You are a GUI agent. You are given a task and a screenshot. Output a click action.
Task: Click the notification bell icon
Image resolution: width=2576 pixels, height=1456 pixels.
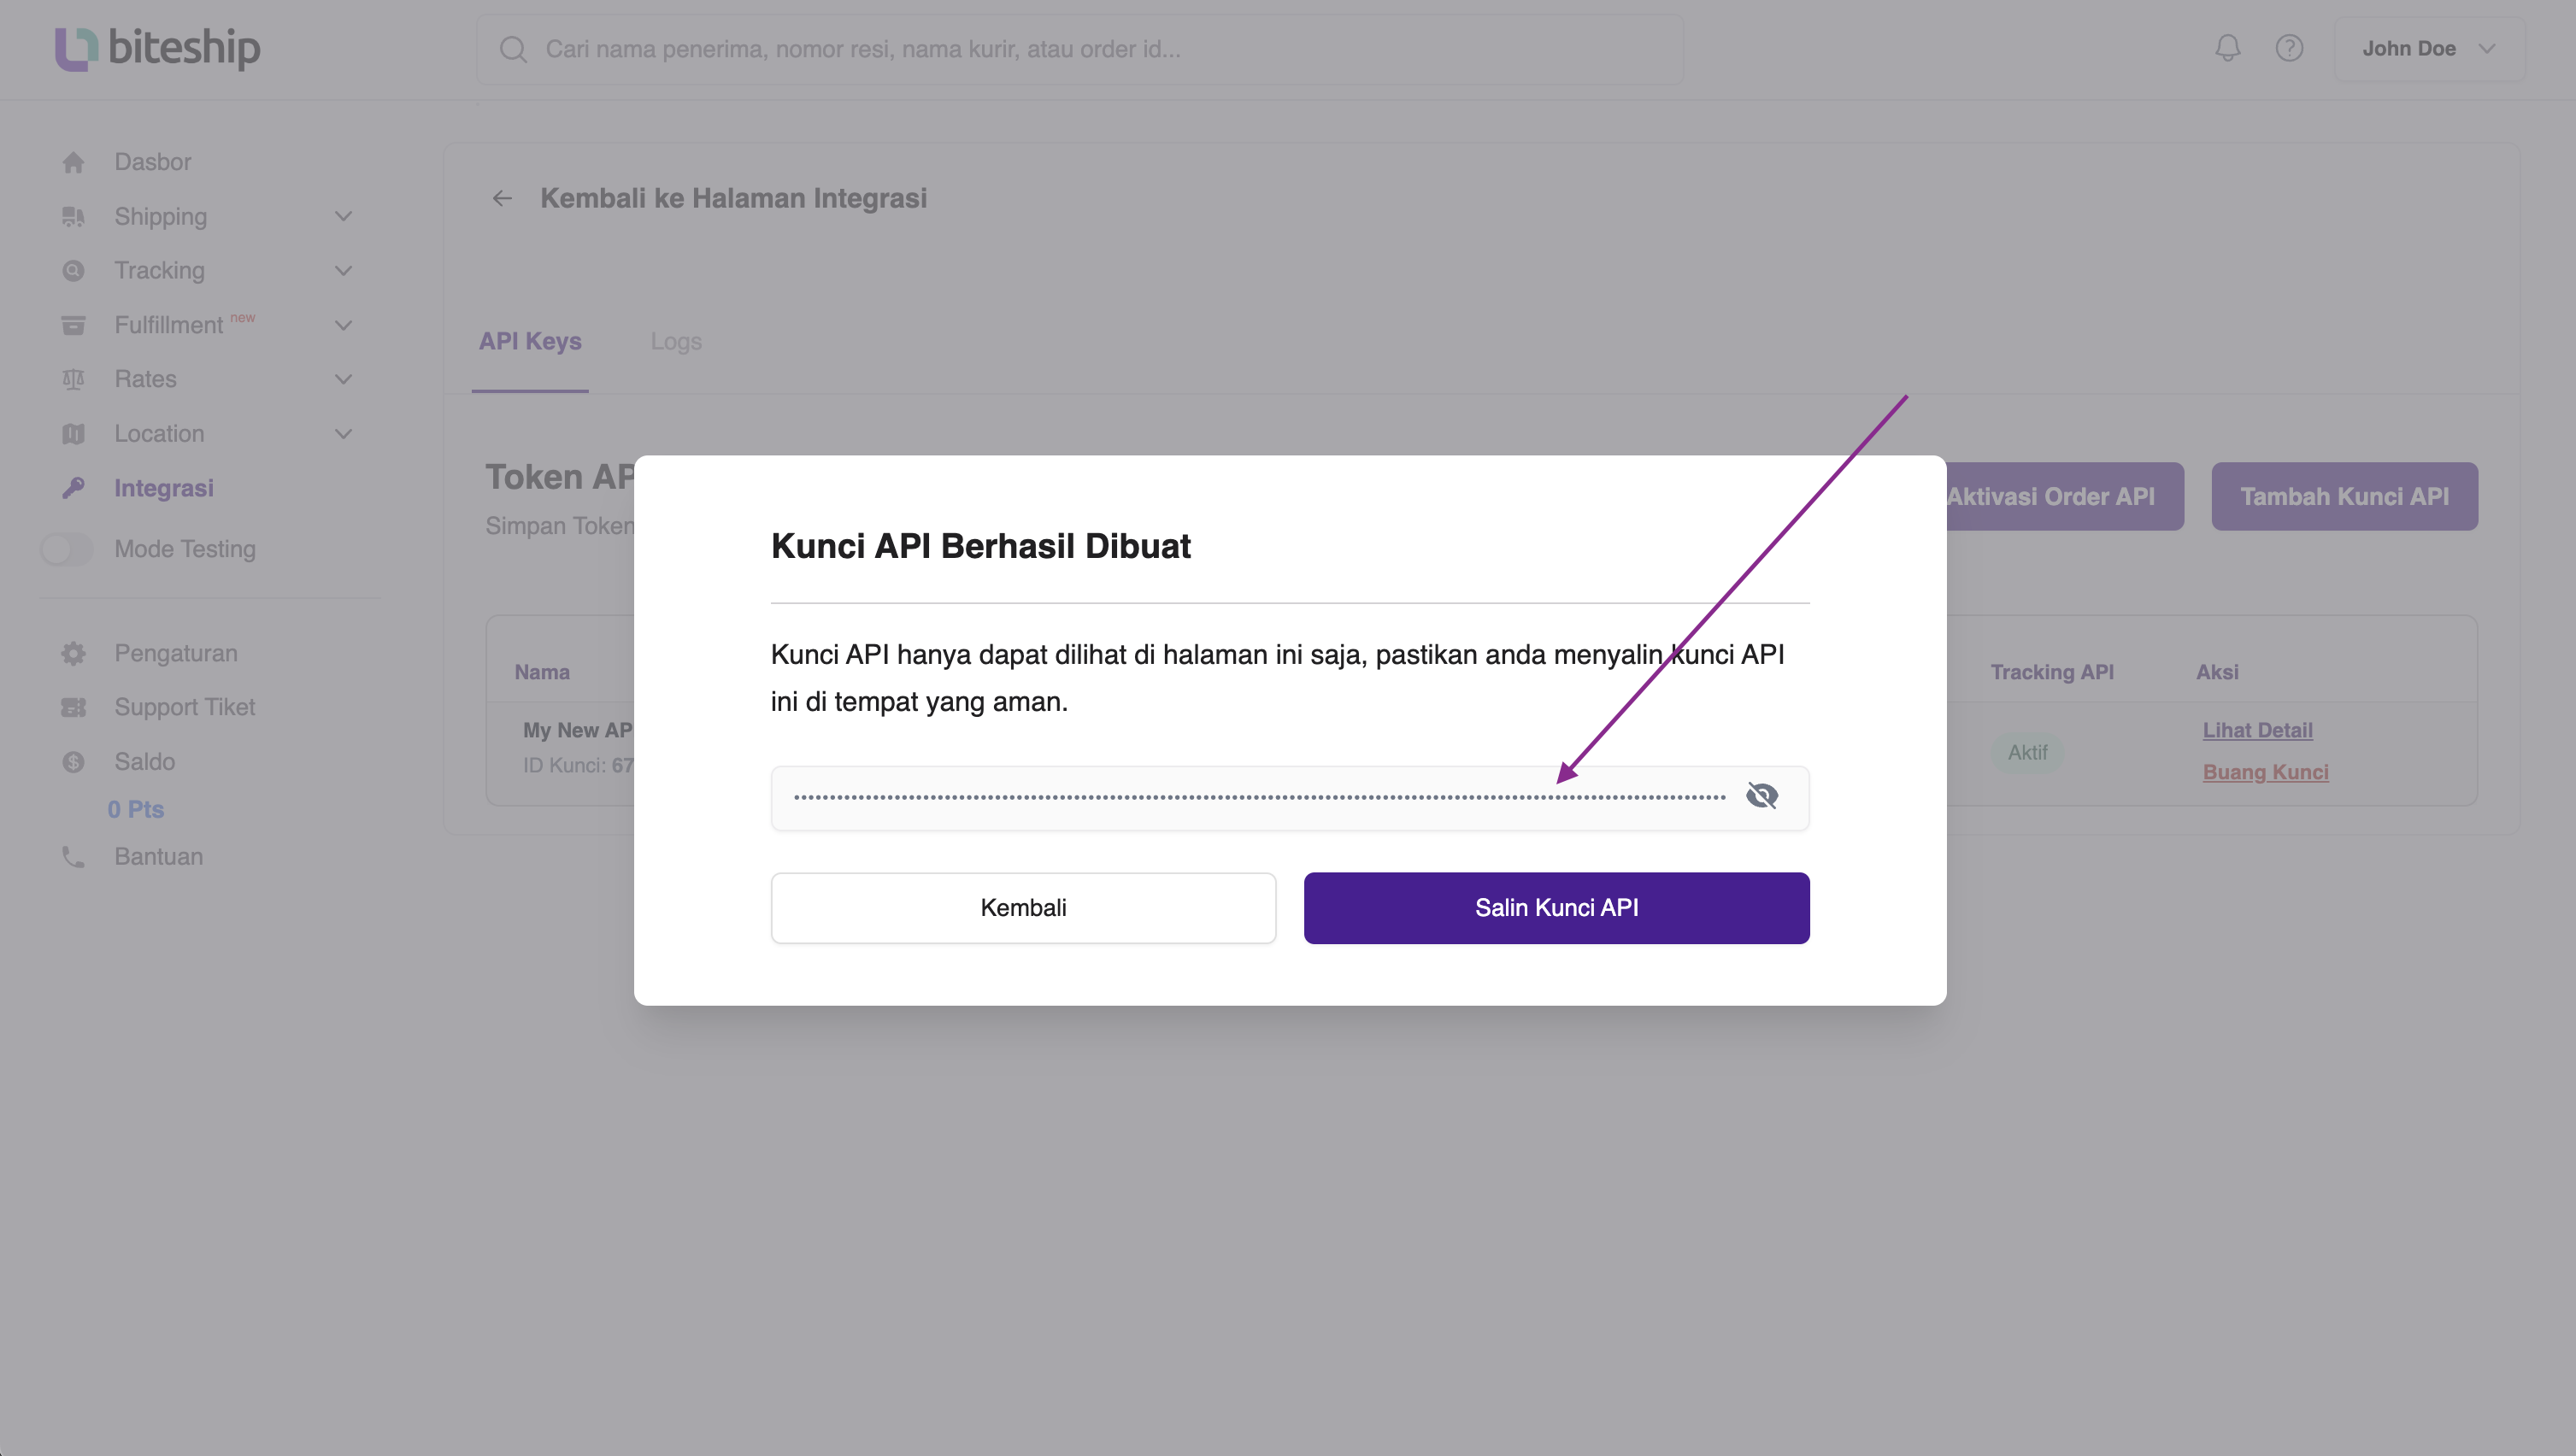[2227, 47]
